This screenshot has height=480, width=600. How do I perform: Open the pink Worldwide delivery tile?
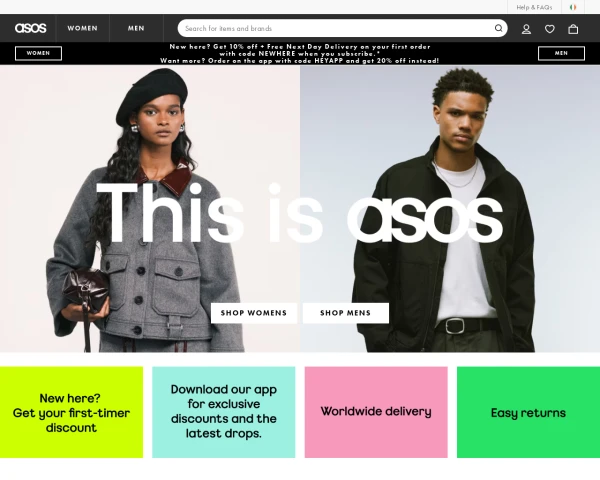376,412
